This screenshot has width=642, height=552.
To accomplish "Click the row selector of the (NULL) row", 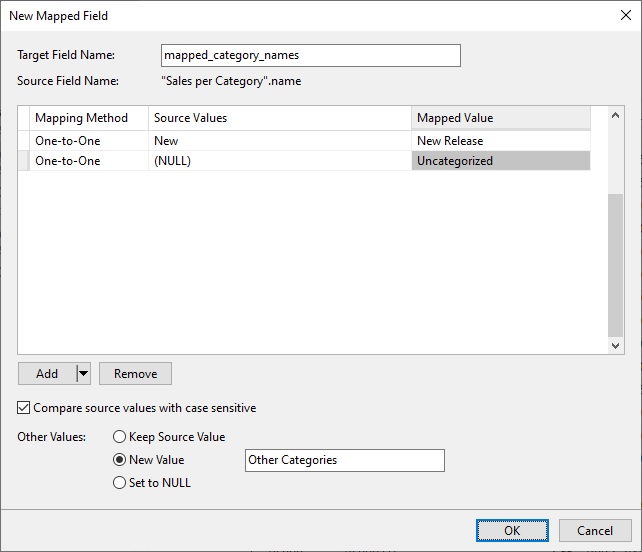I will click(x=24, y=161).
